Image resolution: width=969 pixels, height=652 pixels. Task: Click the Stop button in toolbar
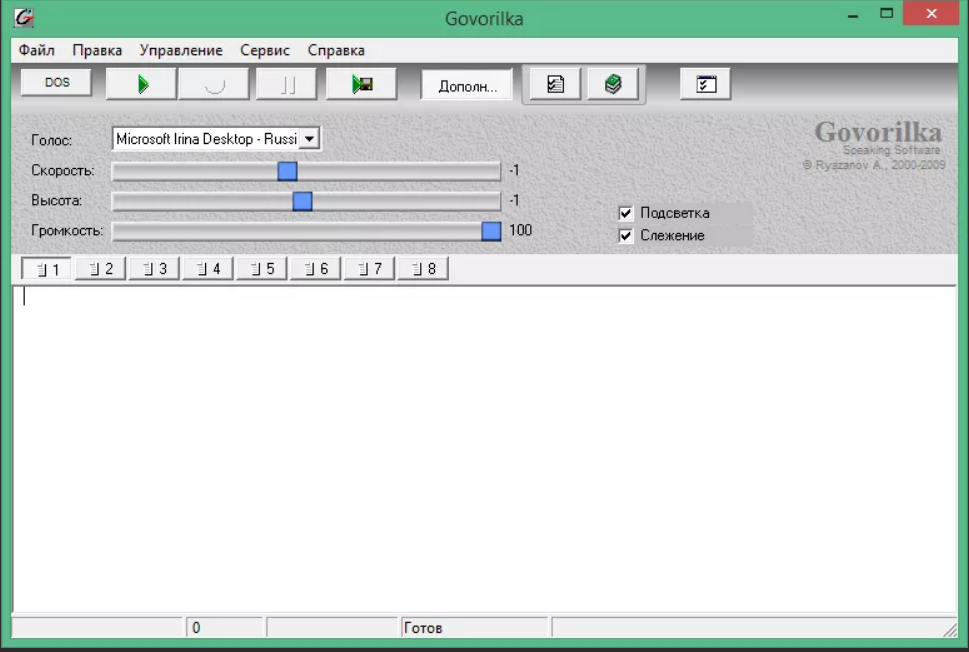[x=214, y=84]
